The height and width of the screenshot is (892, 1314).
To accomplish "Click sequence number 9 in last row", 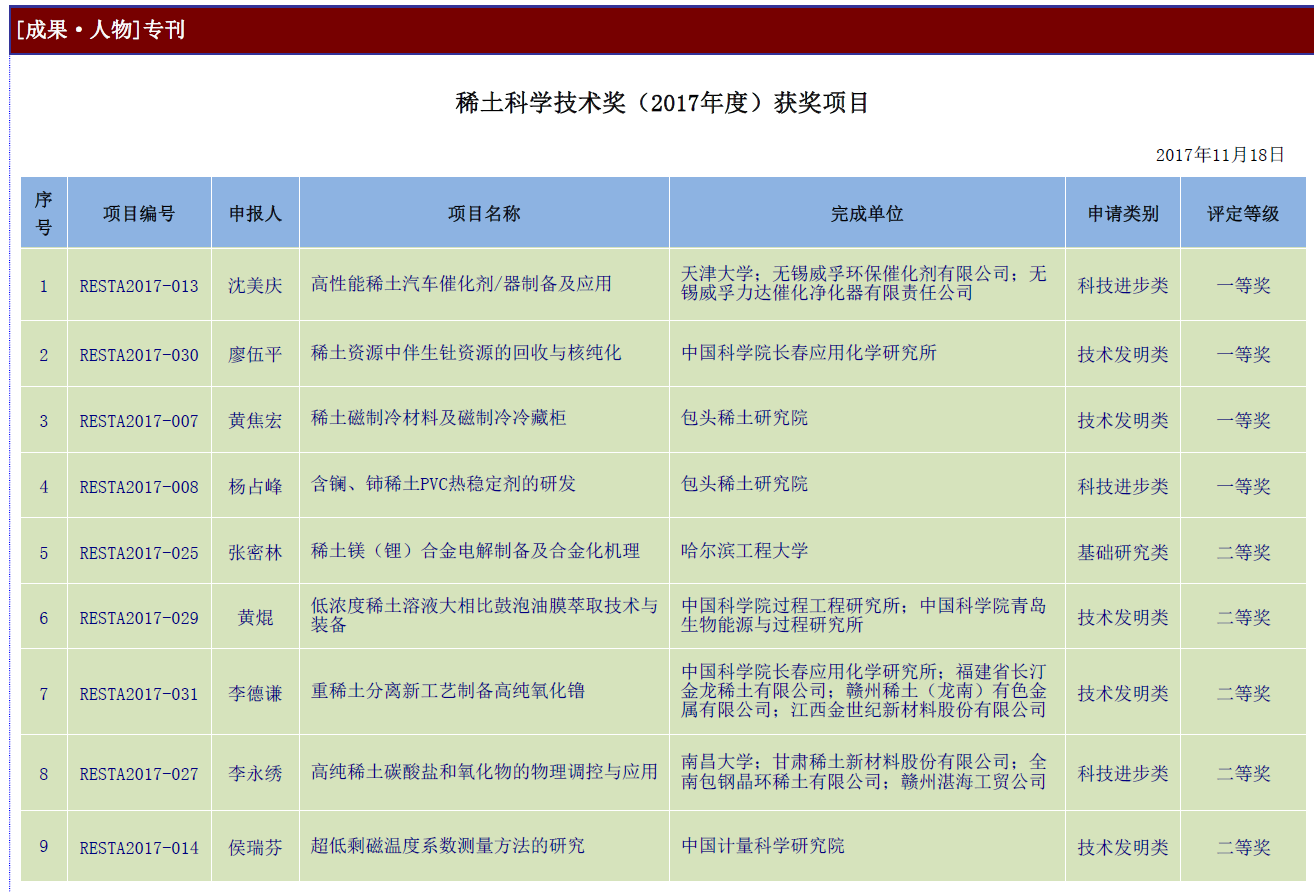I will [x=44, y=846].
